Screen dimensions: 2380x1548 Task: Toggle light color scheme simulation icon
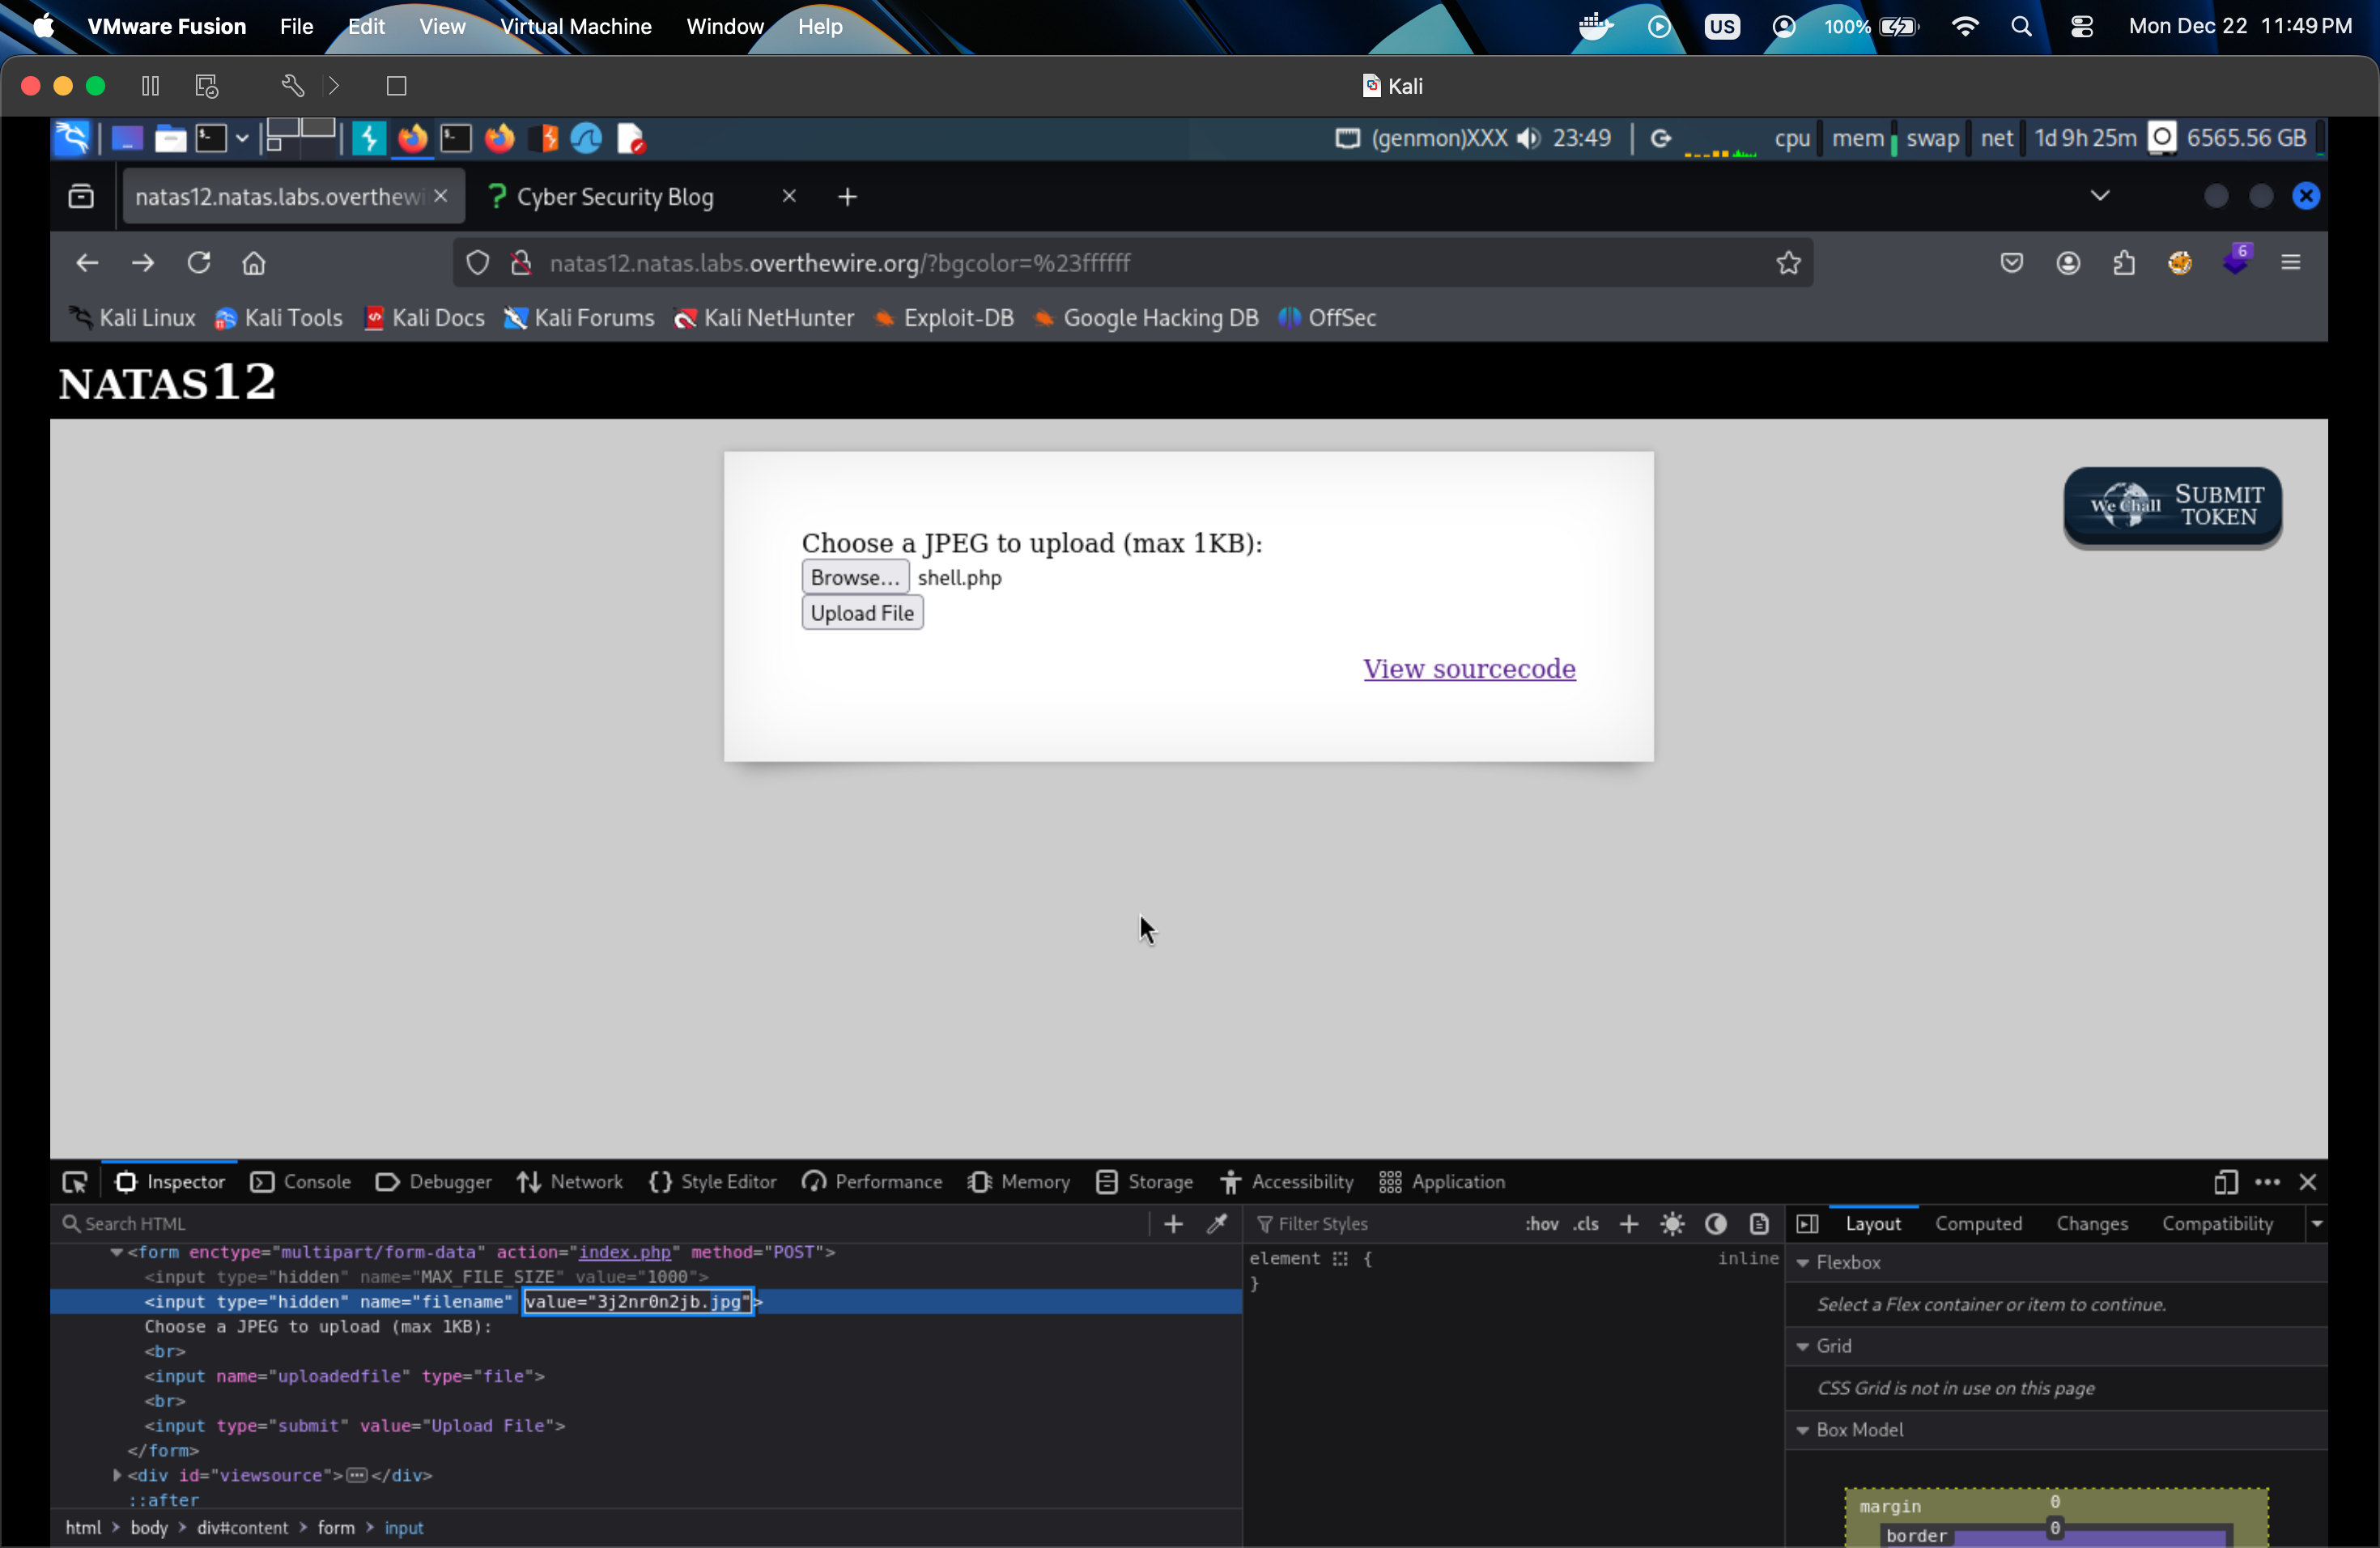[1672, 1223]
